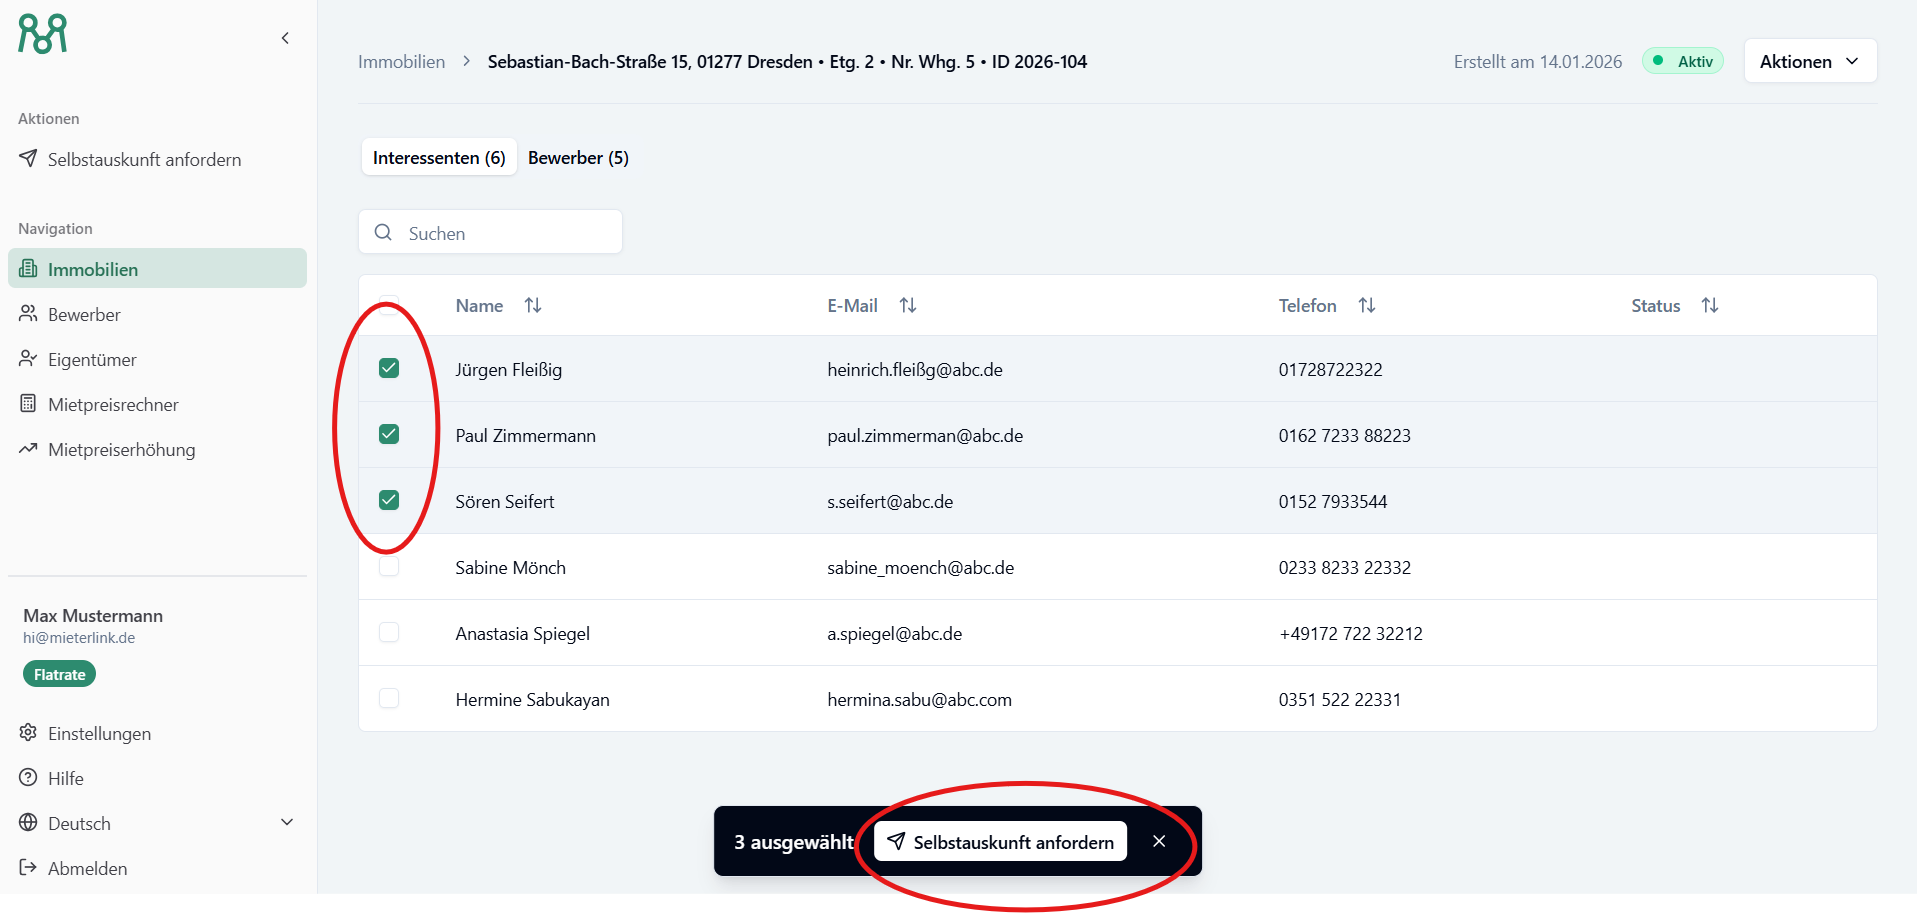The width and height of the screenshot is (1917, 913).
Task: Select the Interessenten (6) tab
Action: (x=439, y=158)
